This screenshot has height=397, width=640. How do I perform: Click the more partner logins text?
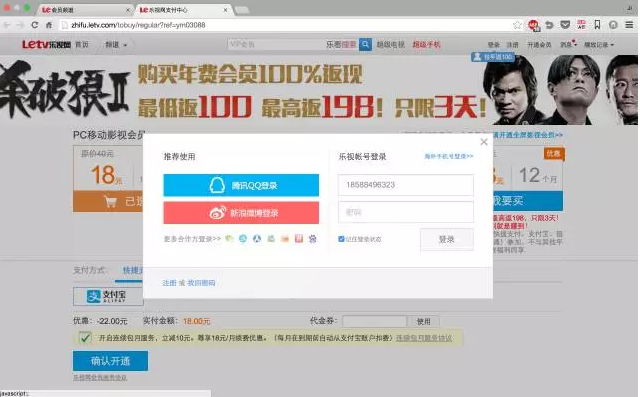pos(192,239)
